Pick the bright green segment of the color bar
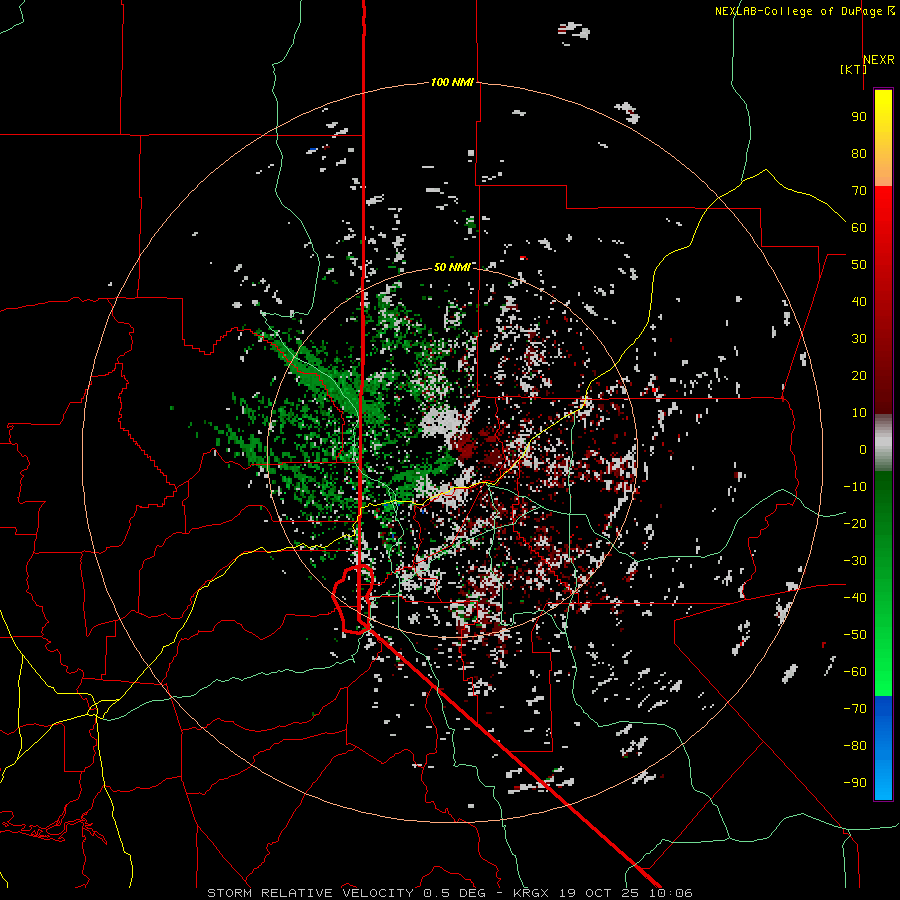 pyautogui.click(x=883, y=660)
